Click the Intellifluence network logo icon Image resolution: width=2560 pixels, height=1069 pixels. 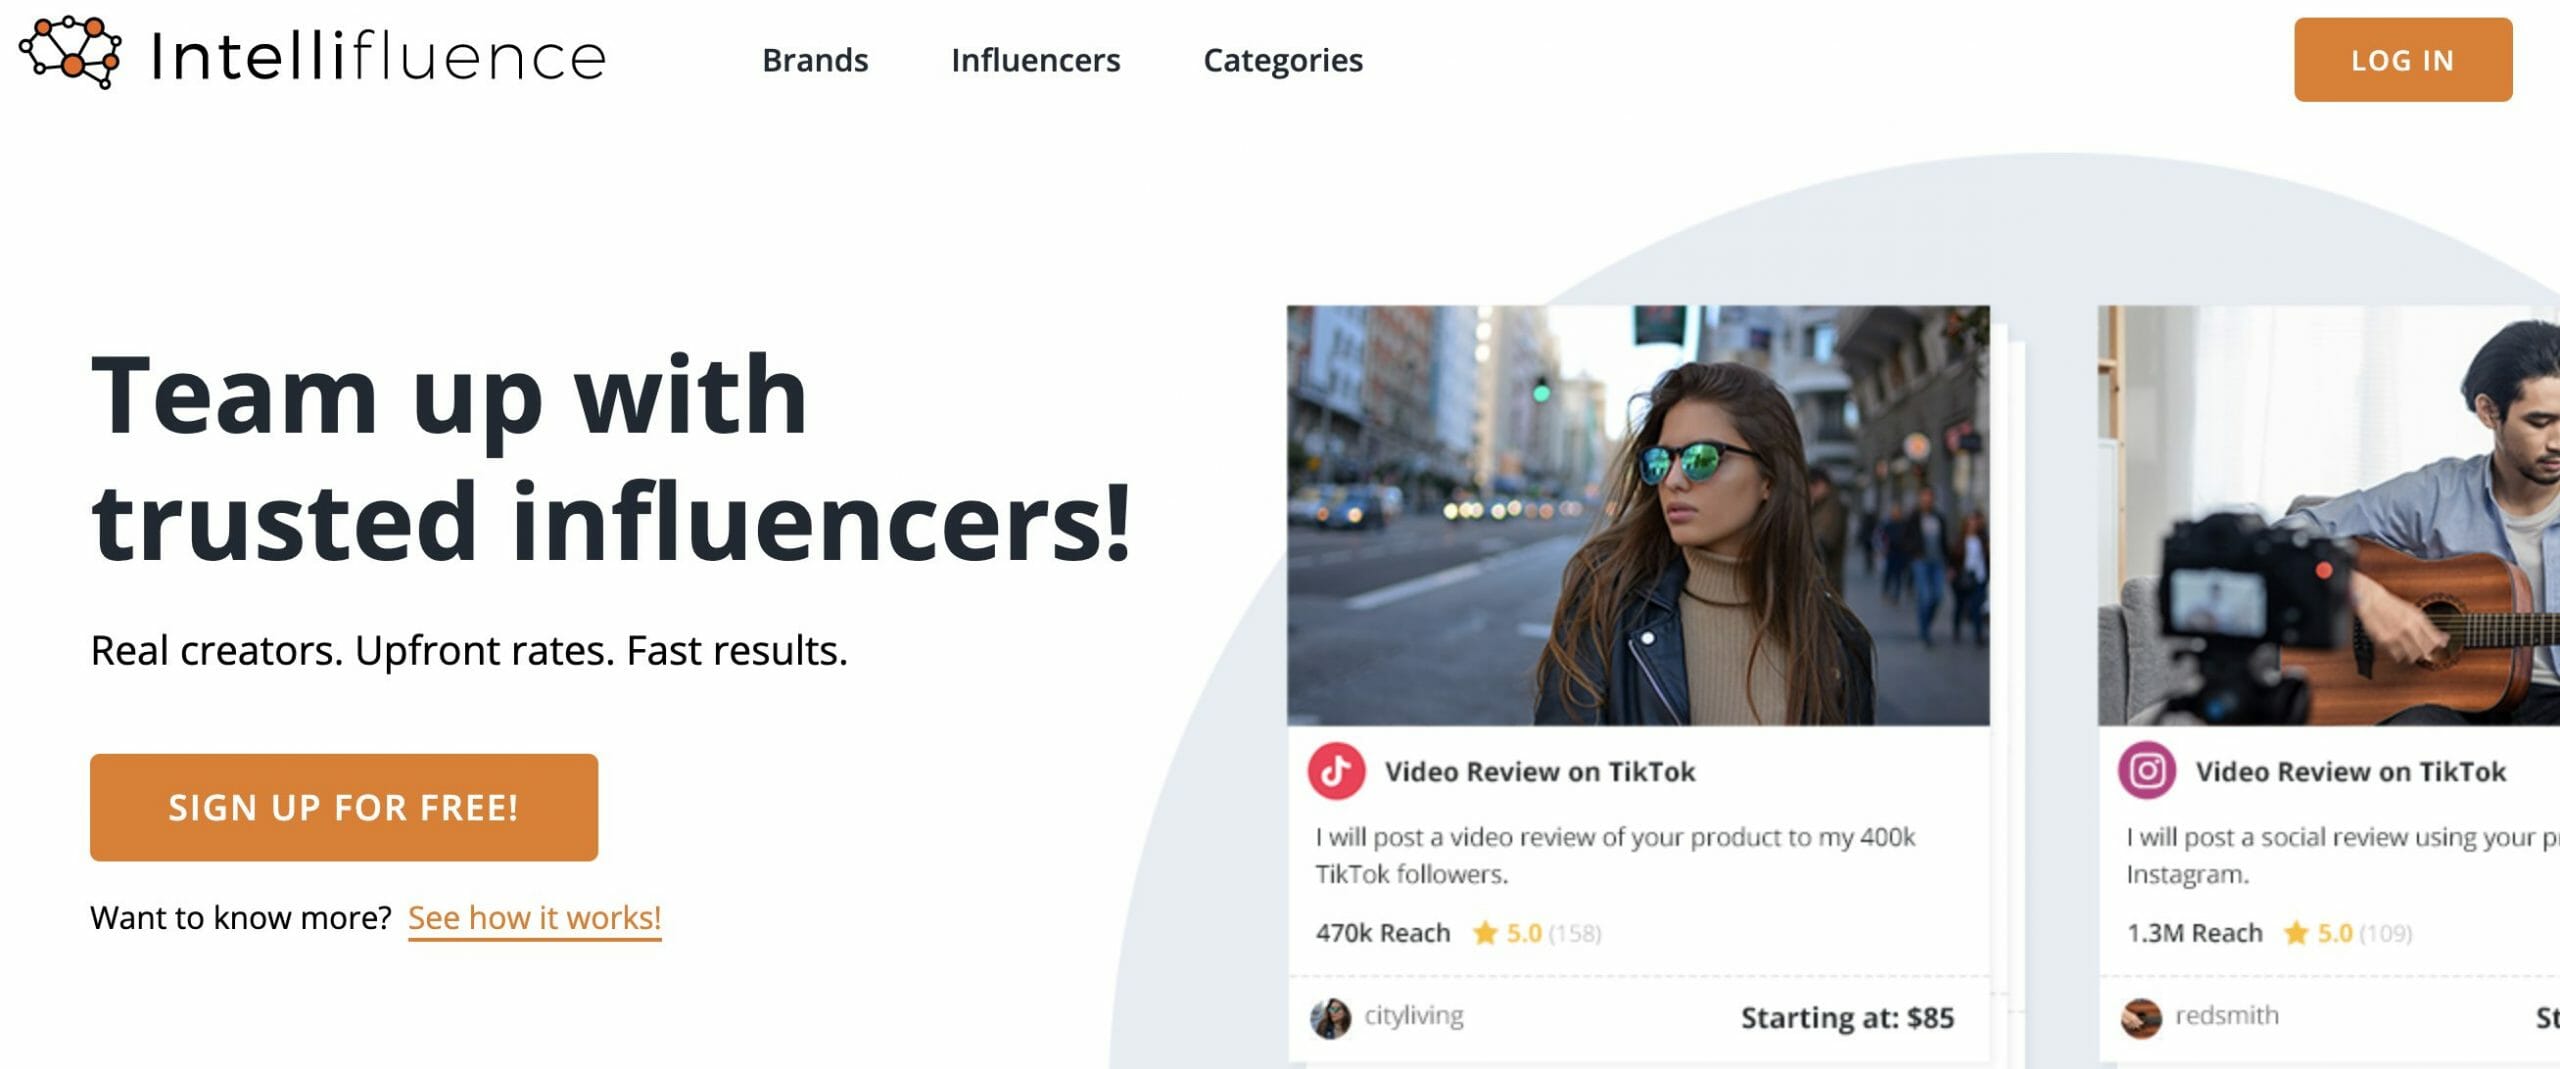tap(71, 53)
